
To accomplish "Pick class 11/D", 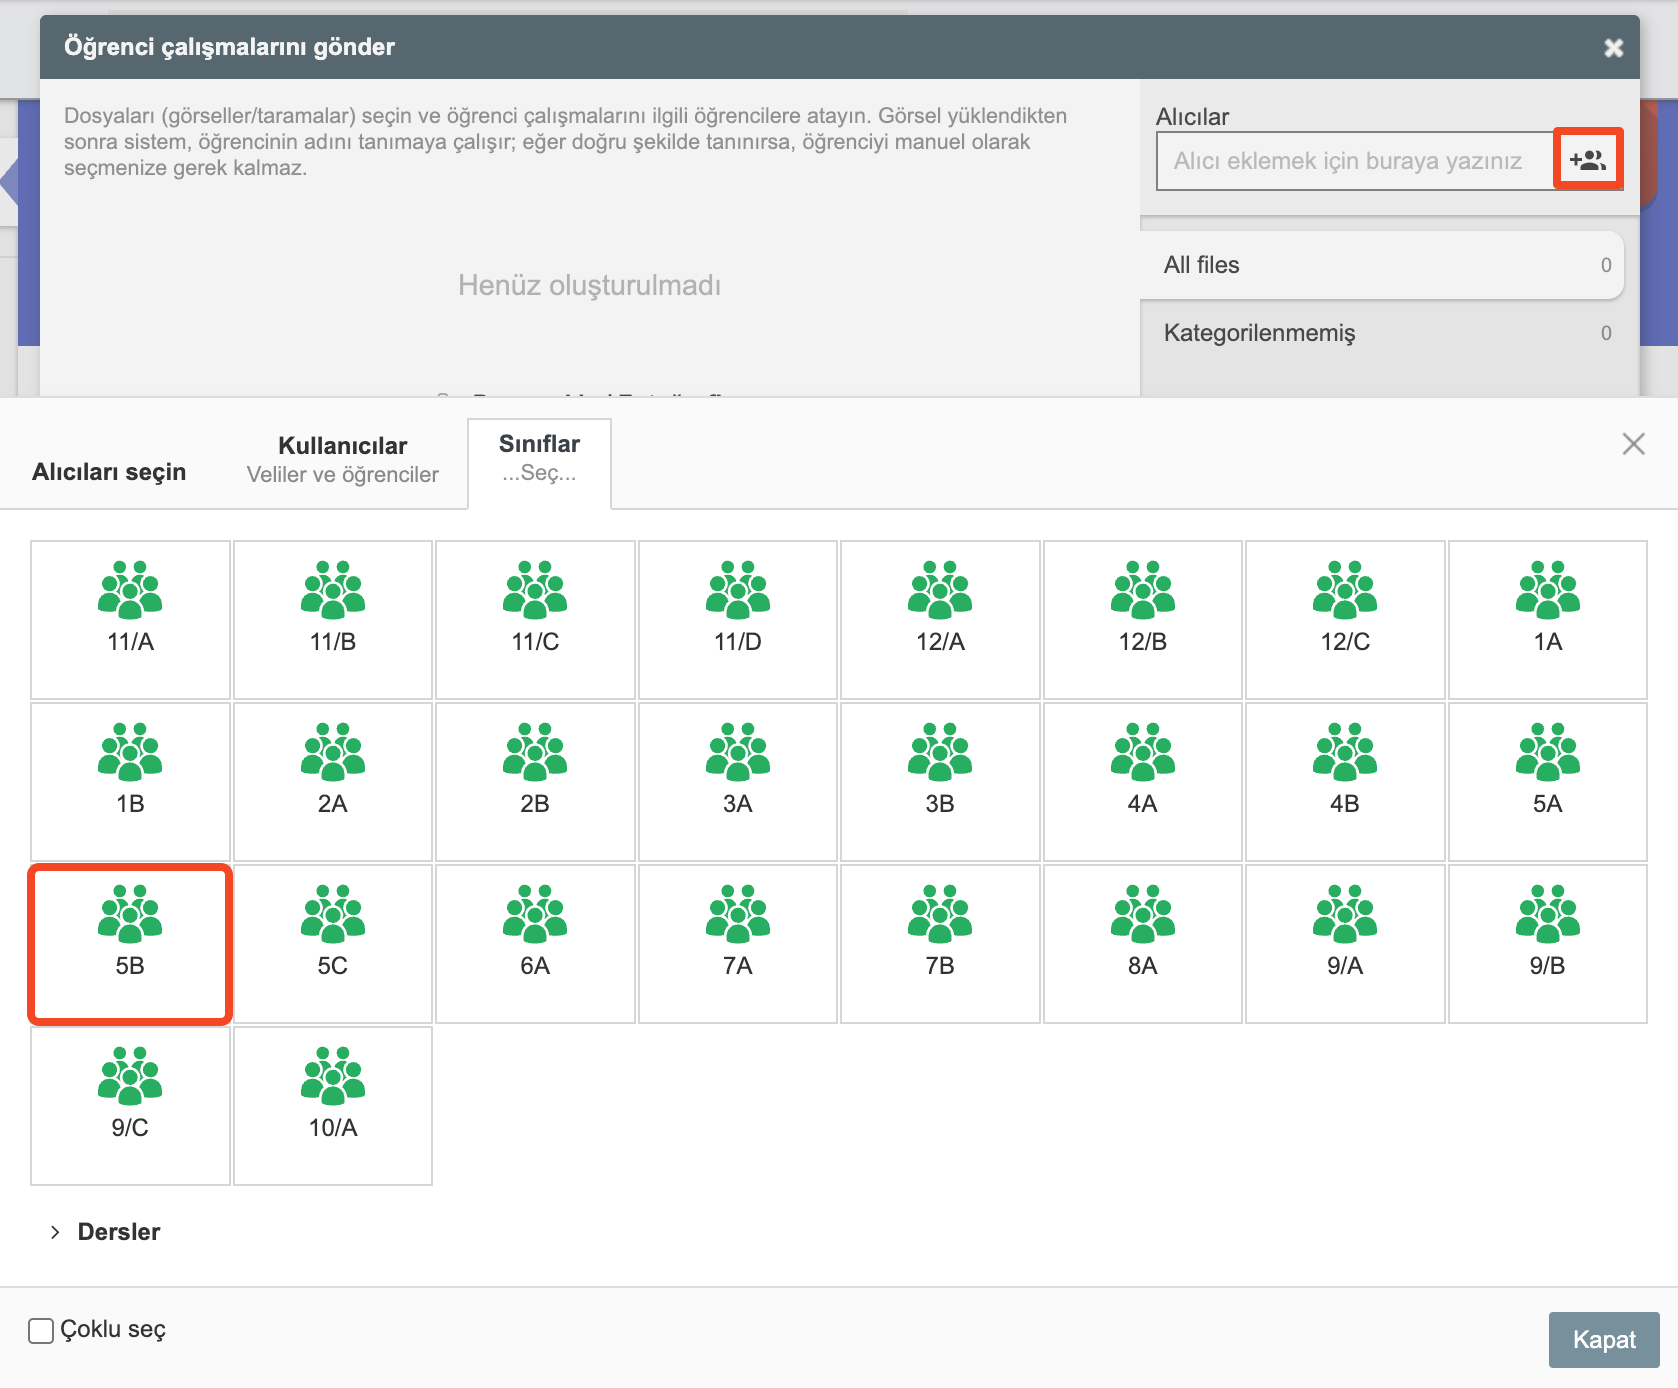I will (x=738, y=620).
